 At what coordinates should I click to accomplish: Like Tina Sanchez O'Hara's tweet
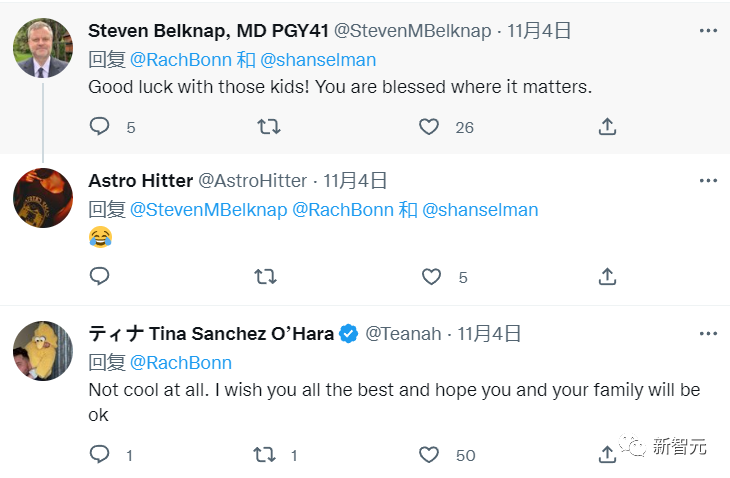[429, 455]
